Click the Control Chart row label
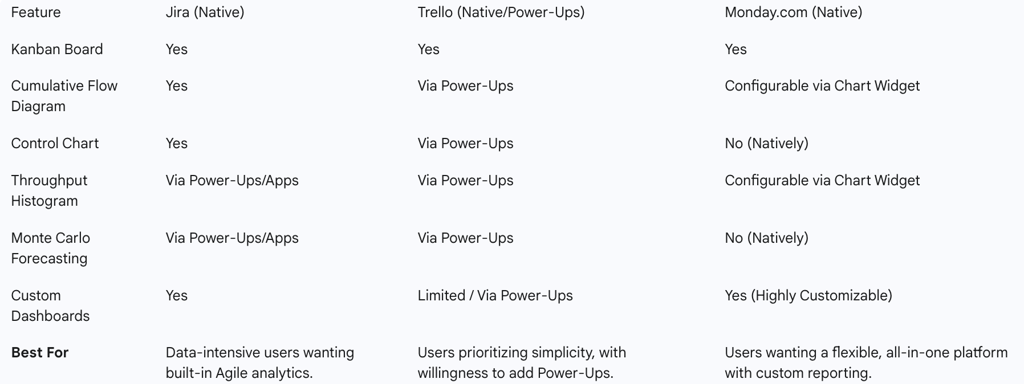This screenshot has width=1024, height=384. tap(55, 144)
